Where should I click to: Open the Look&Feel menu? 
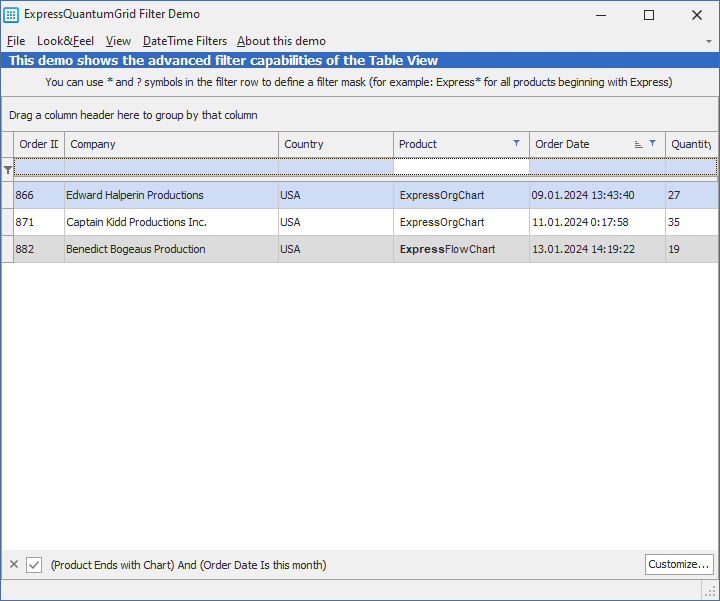coord(65,41)
